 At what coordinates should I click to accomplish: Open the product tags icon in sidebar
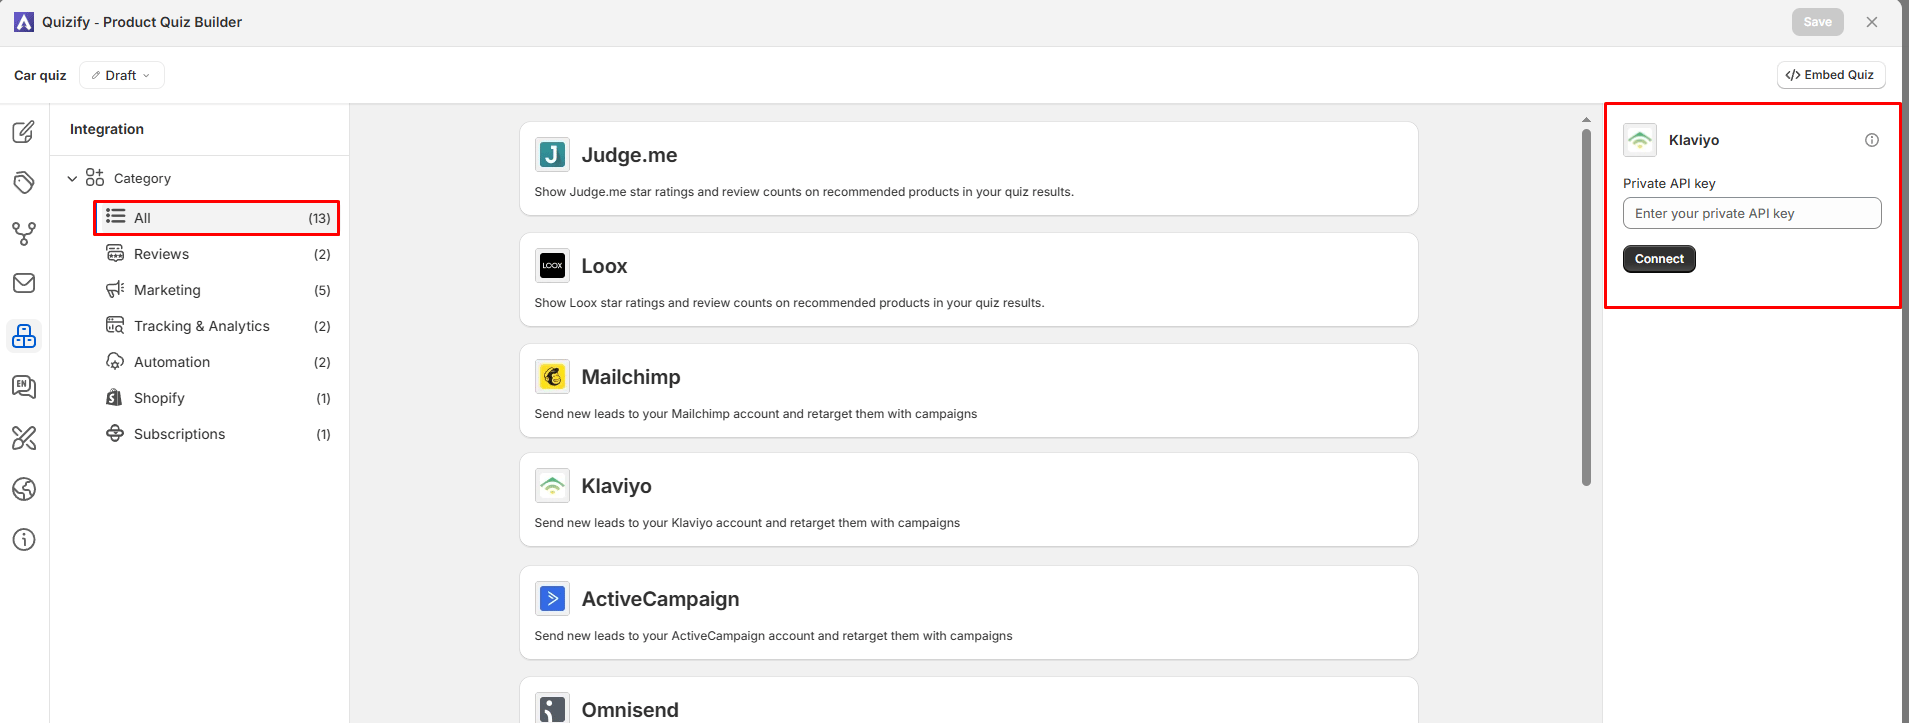[x=24, y=182]
